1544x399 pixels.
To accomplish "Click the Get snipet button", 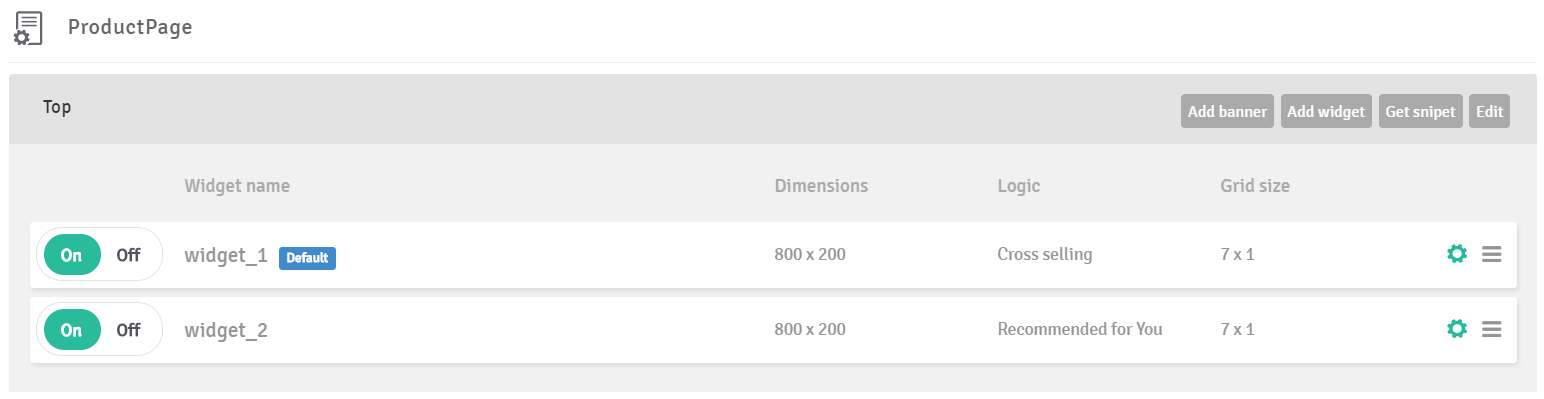I will click(1421, 111).
